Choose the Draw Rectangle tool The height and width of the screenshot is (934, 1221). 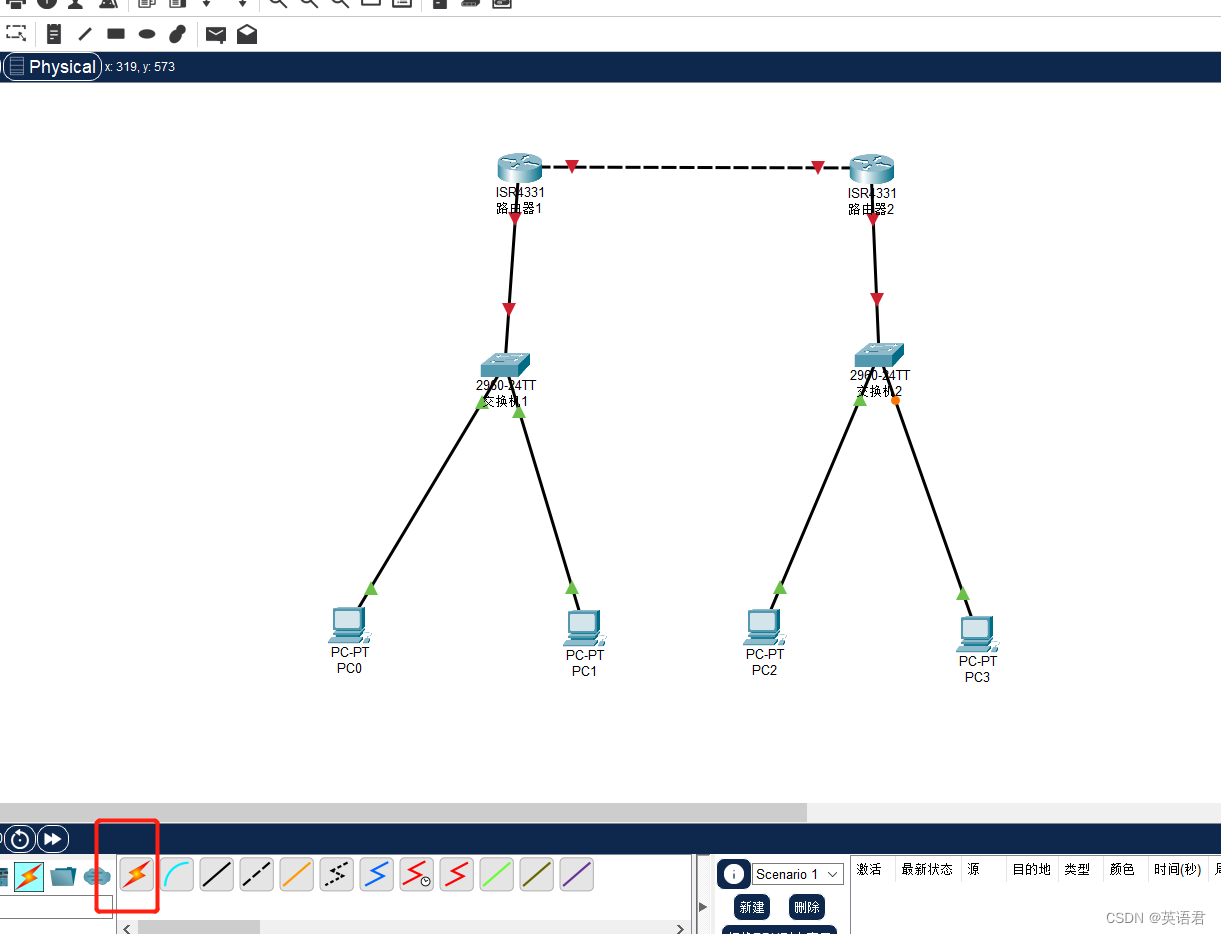point(116,34)
